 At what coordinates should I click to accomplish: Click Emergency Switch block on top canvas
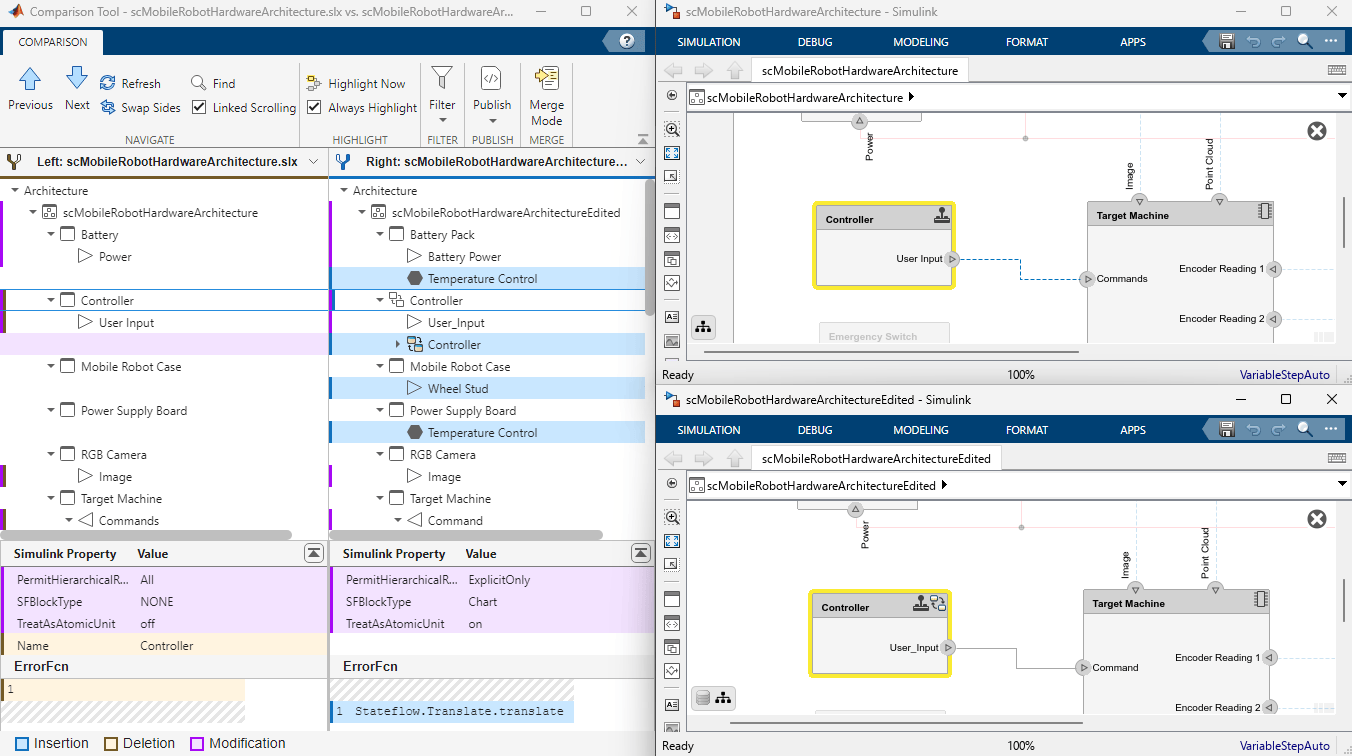884,332
